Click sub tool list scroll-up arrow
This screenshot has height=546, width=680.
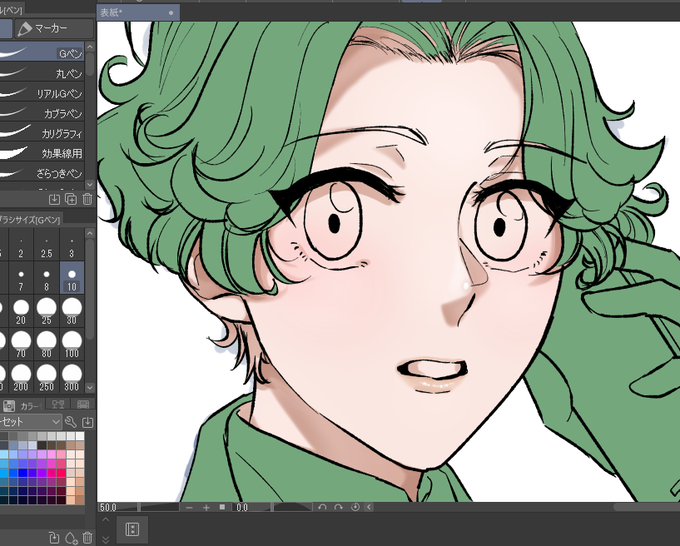point(90,46)
